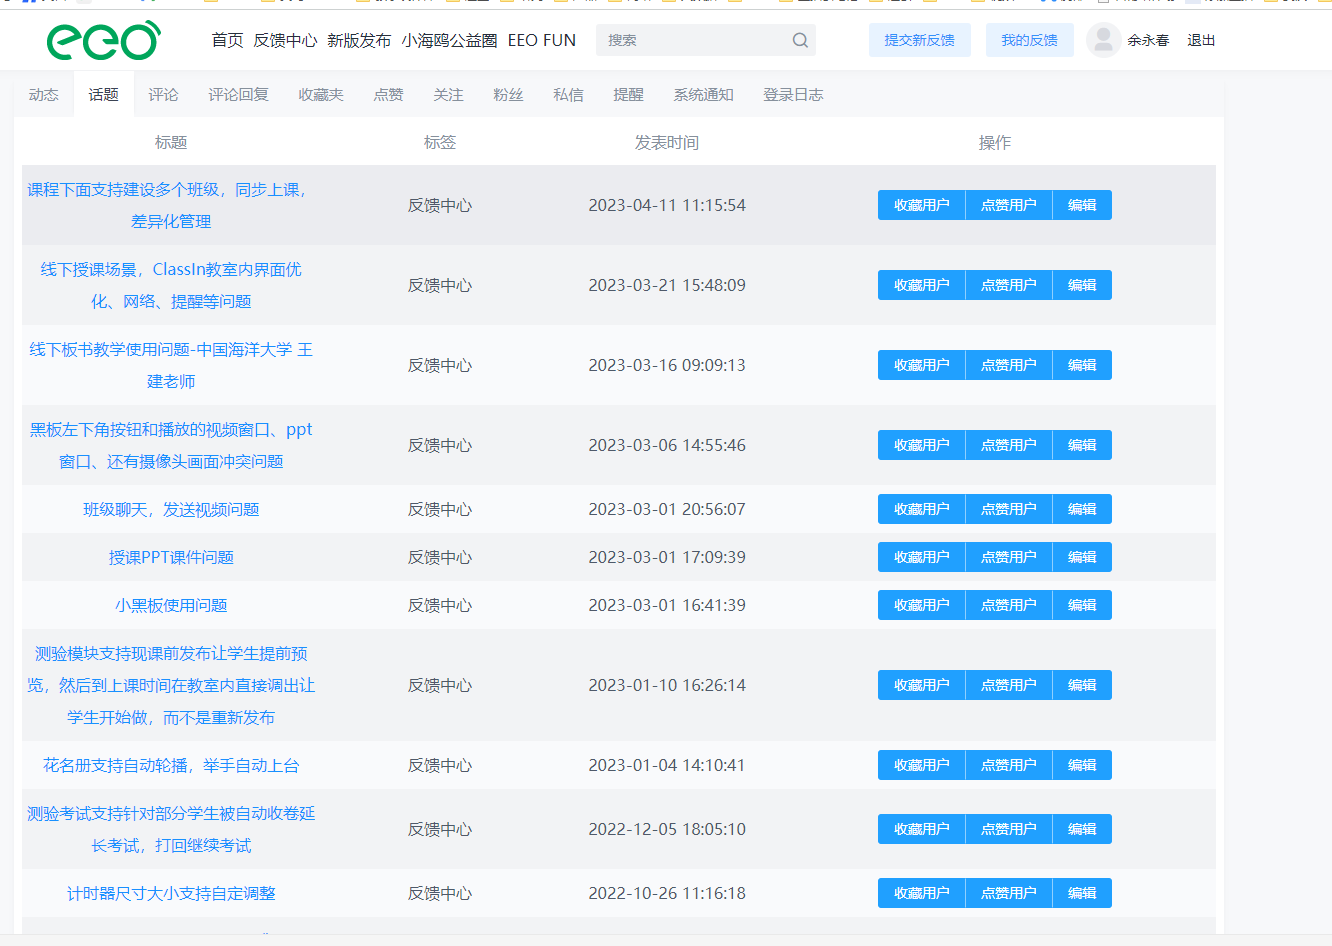Click 退出 to log out

(x=1201, y=40)
